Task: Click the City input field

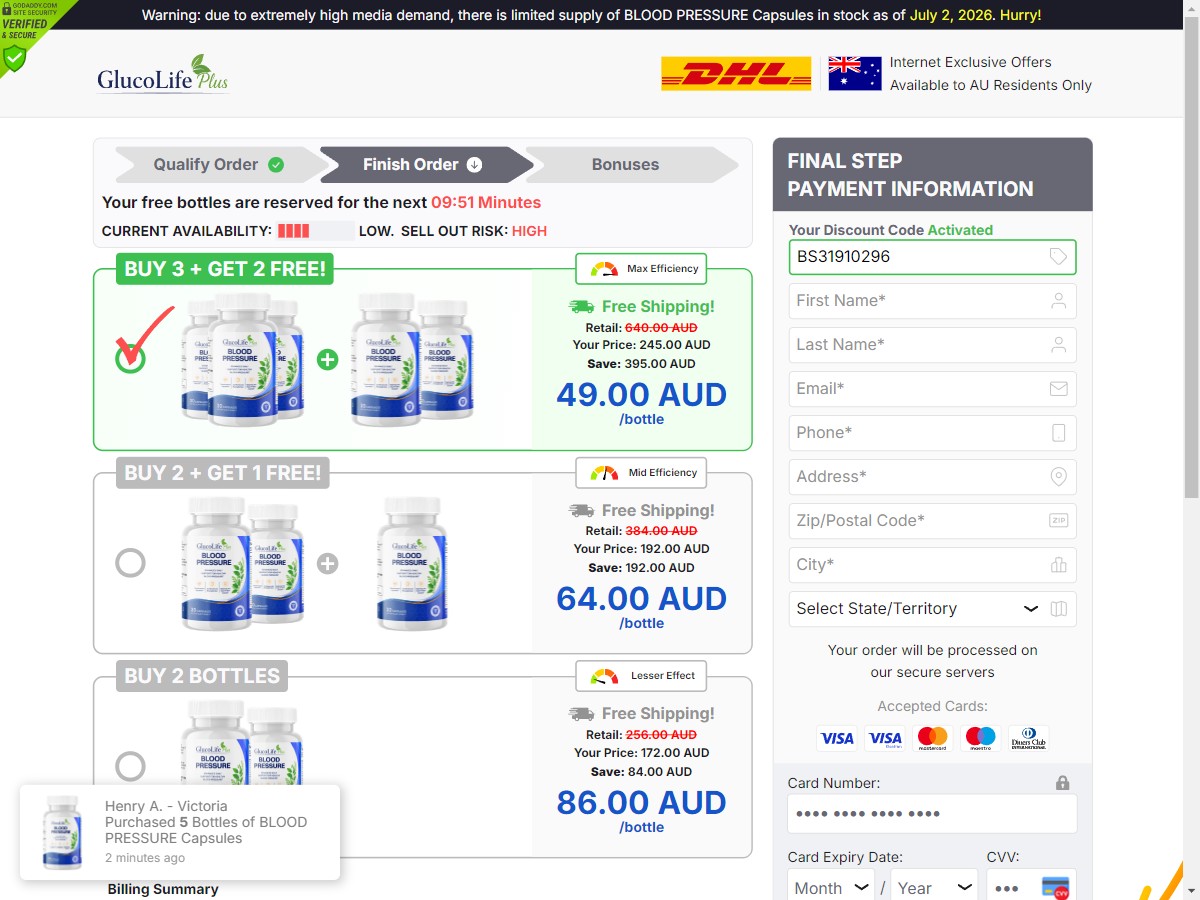Action: (933, 565)
